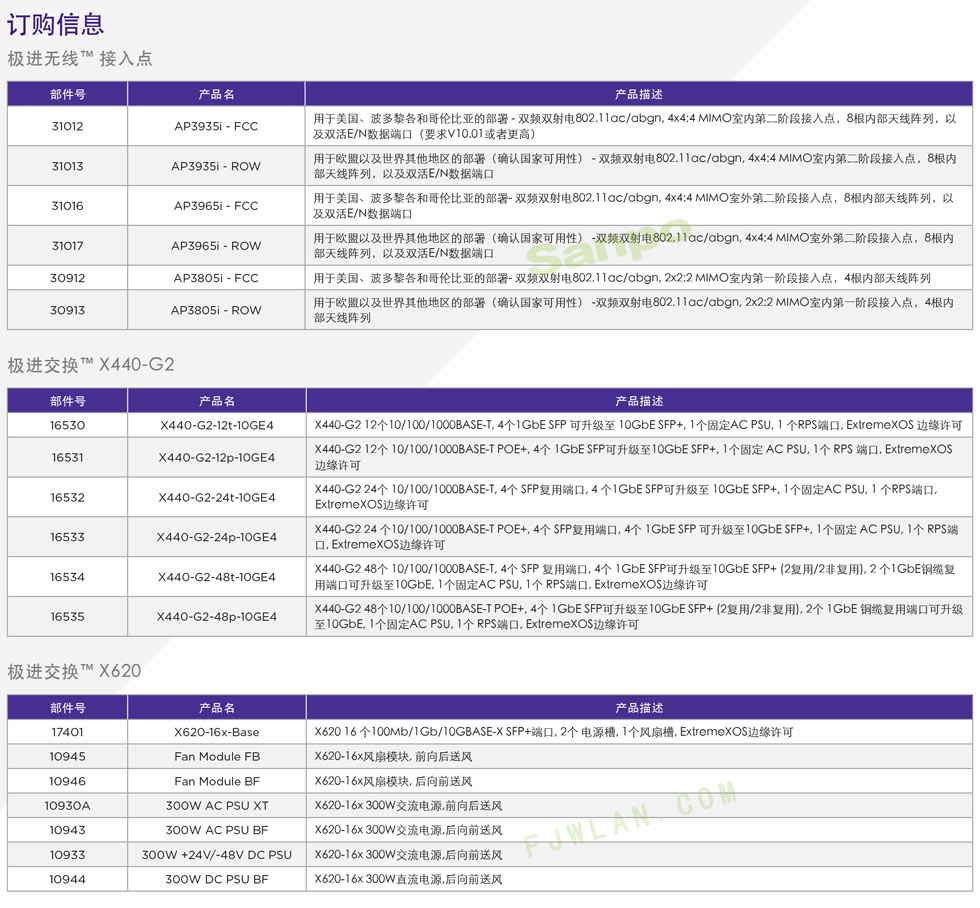980x908 pixels.
Task: Click part number 16531
Action: (x=68, y=457)
